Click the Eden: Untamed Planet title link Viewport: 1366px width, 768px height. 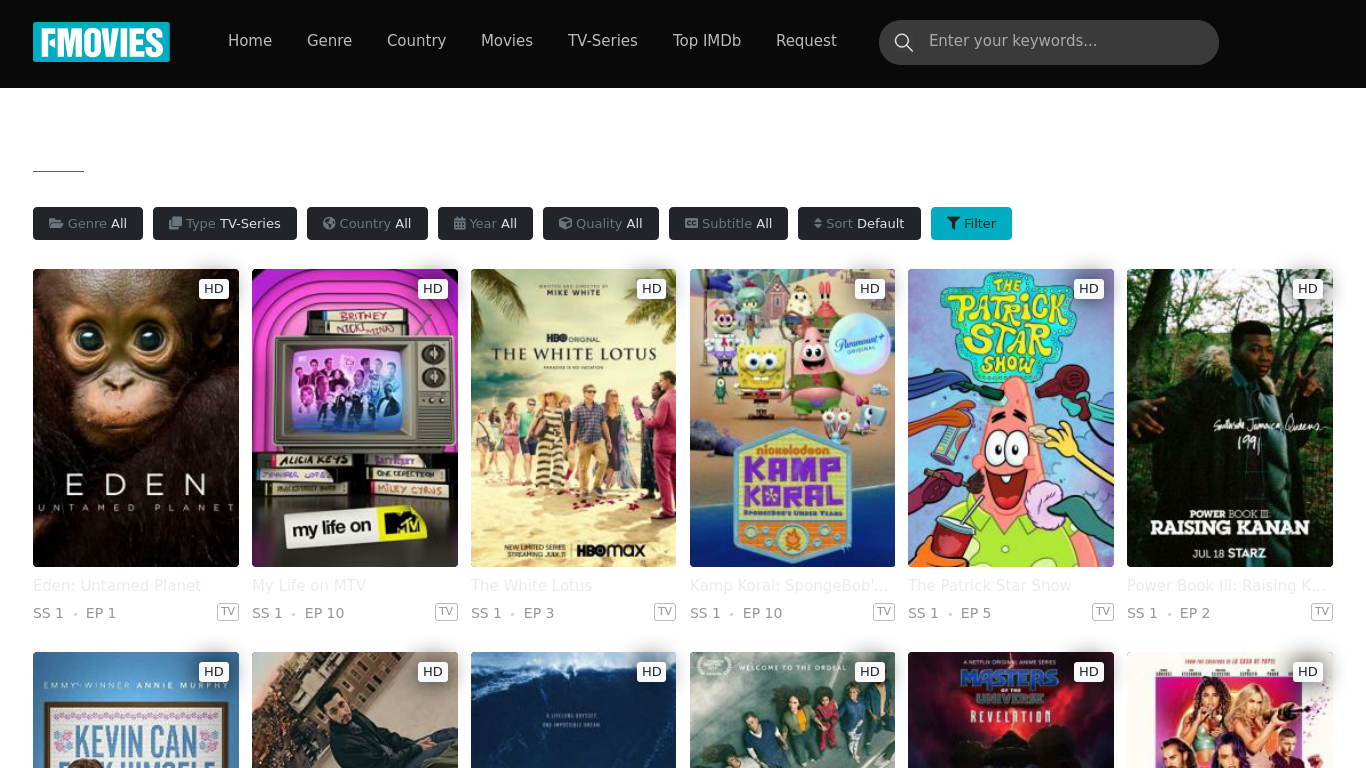click(x=117, y=585)
